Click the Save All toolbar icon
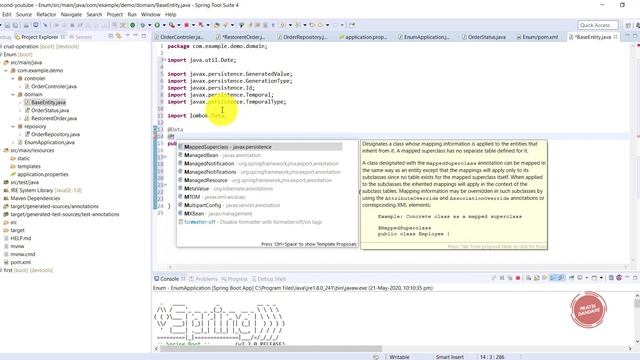Viewport: 640px width, 360px height. [x=16, y=25]
